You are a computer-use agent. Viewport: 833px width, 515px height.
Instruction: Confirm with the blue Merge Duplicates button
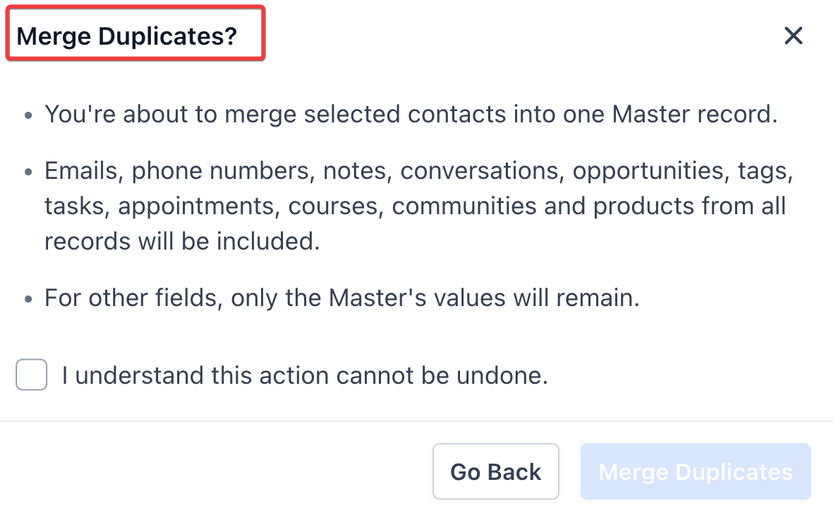pos(695,472)
